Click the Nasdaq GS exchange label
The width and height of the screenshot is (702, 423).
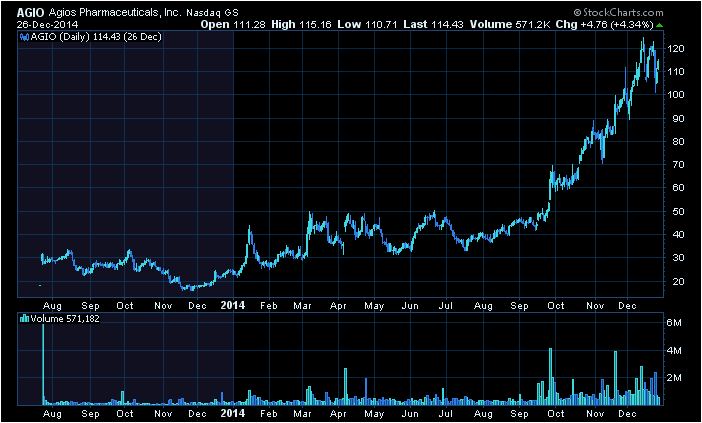pyautogui.click(x=212, y=13)
